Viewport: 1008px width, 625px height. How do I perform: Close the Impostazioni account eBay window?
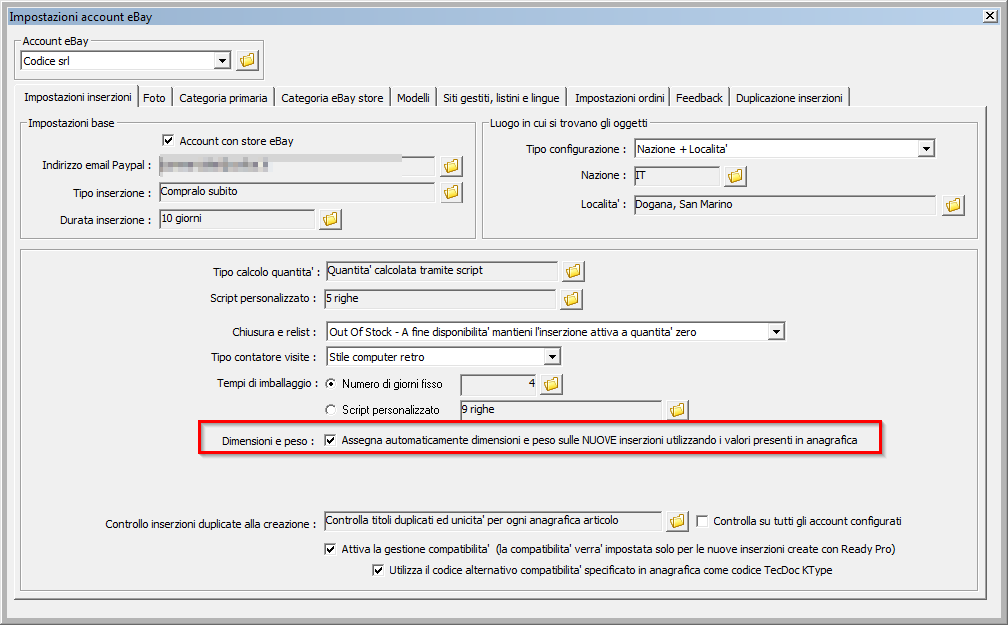(x=991, y=16)
